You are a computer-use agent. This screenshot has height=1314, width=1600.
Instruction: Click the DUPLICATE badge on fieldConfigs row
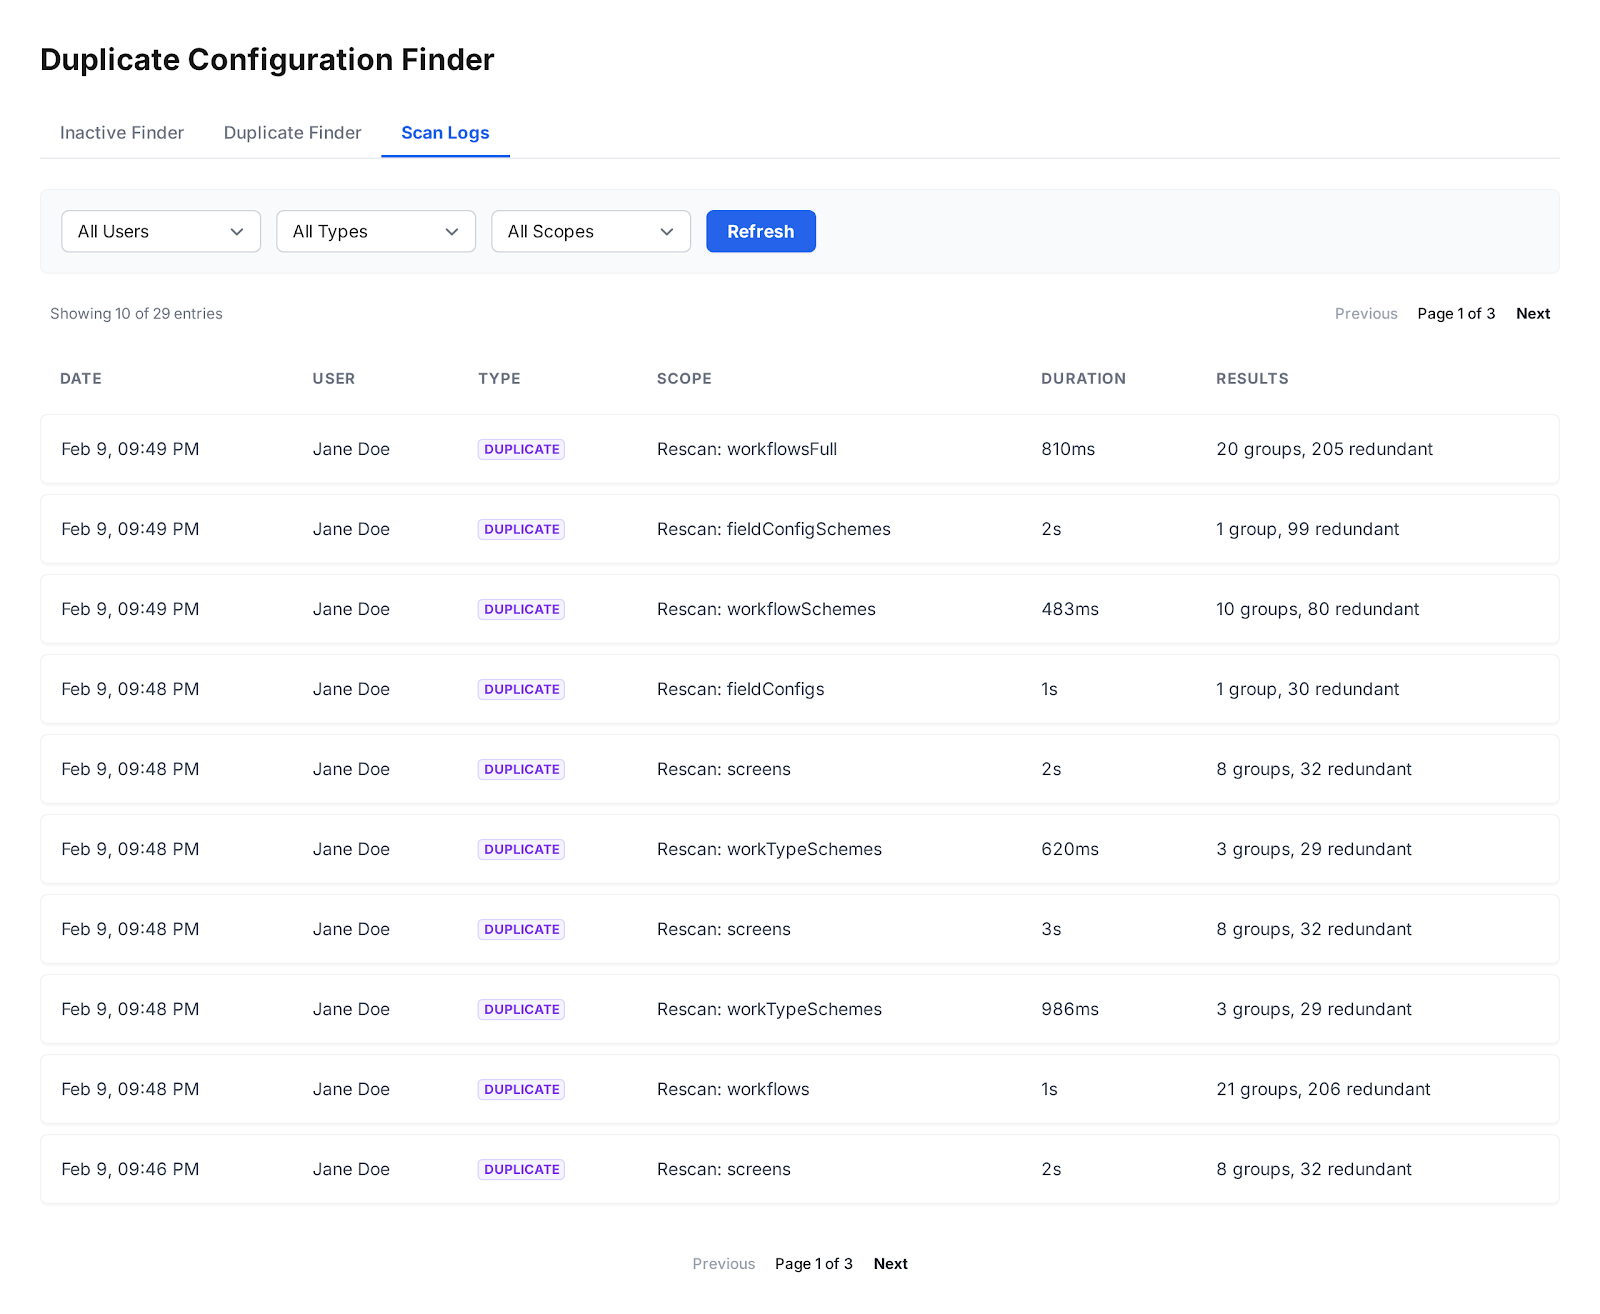tap(521, 689)
